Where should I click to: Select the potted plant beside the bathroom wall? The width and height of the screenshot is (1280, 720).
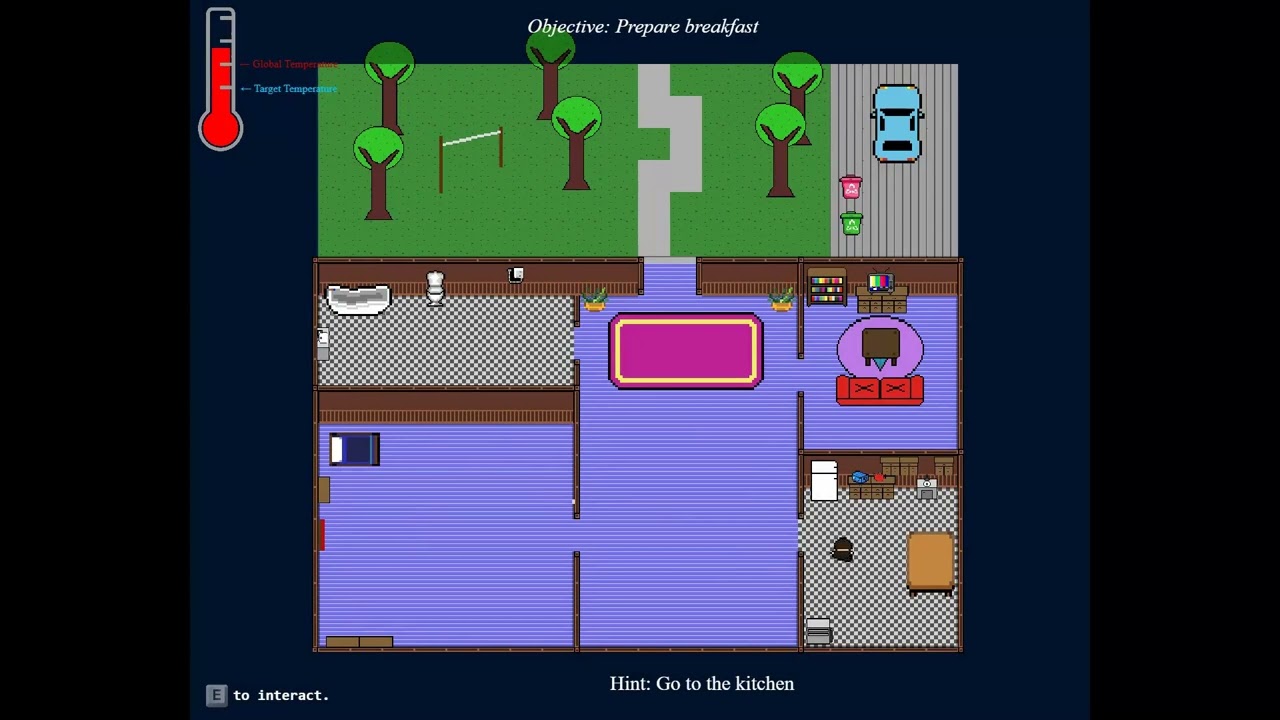coord(595,299)
